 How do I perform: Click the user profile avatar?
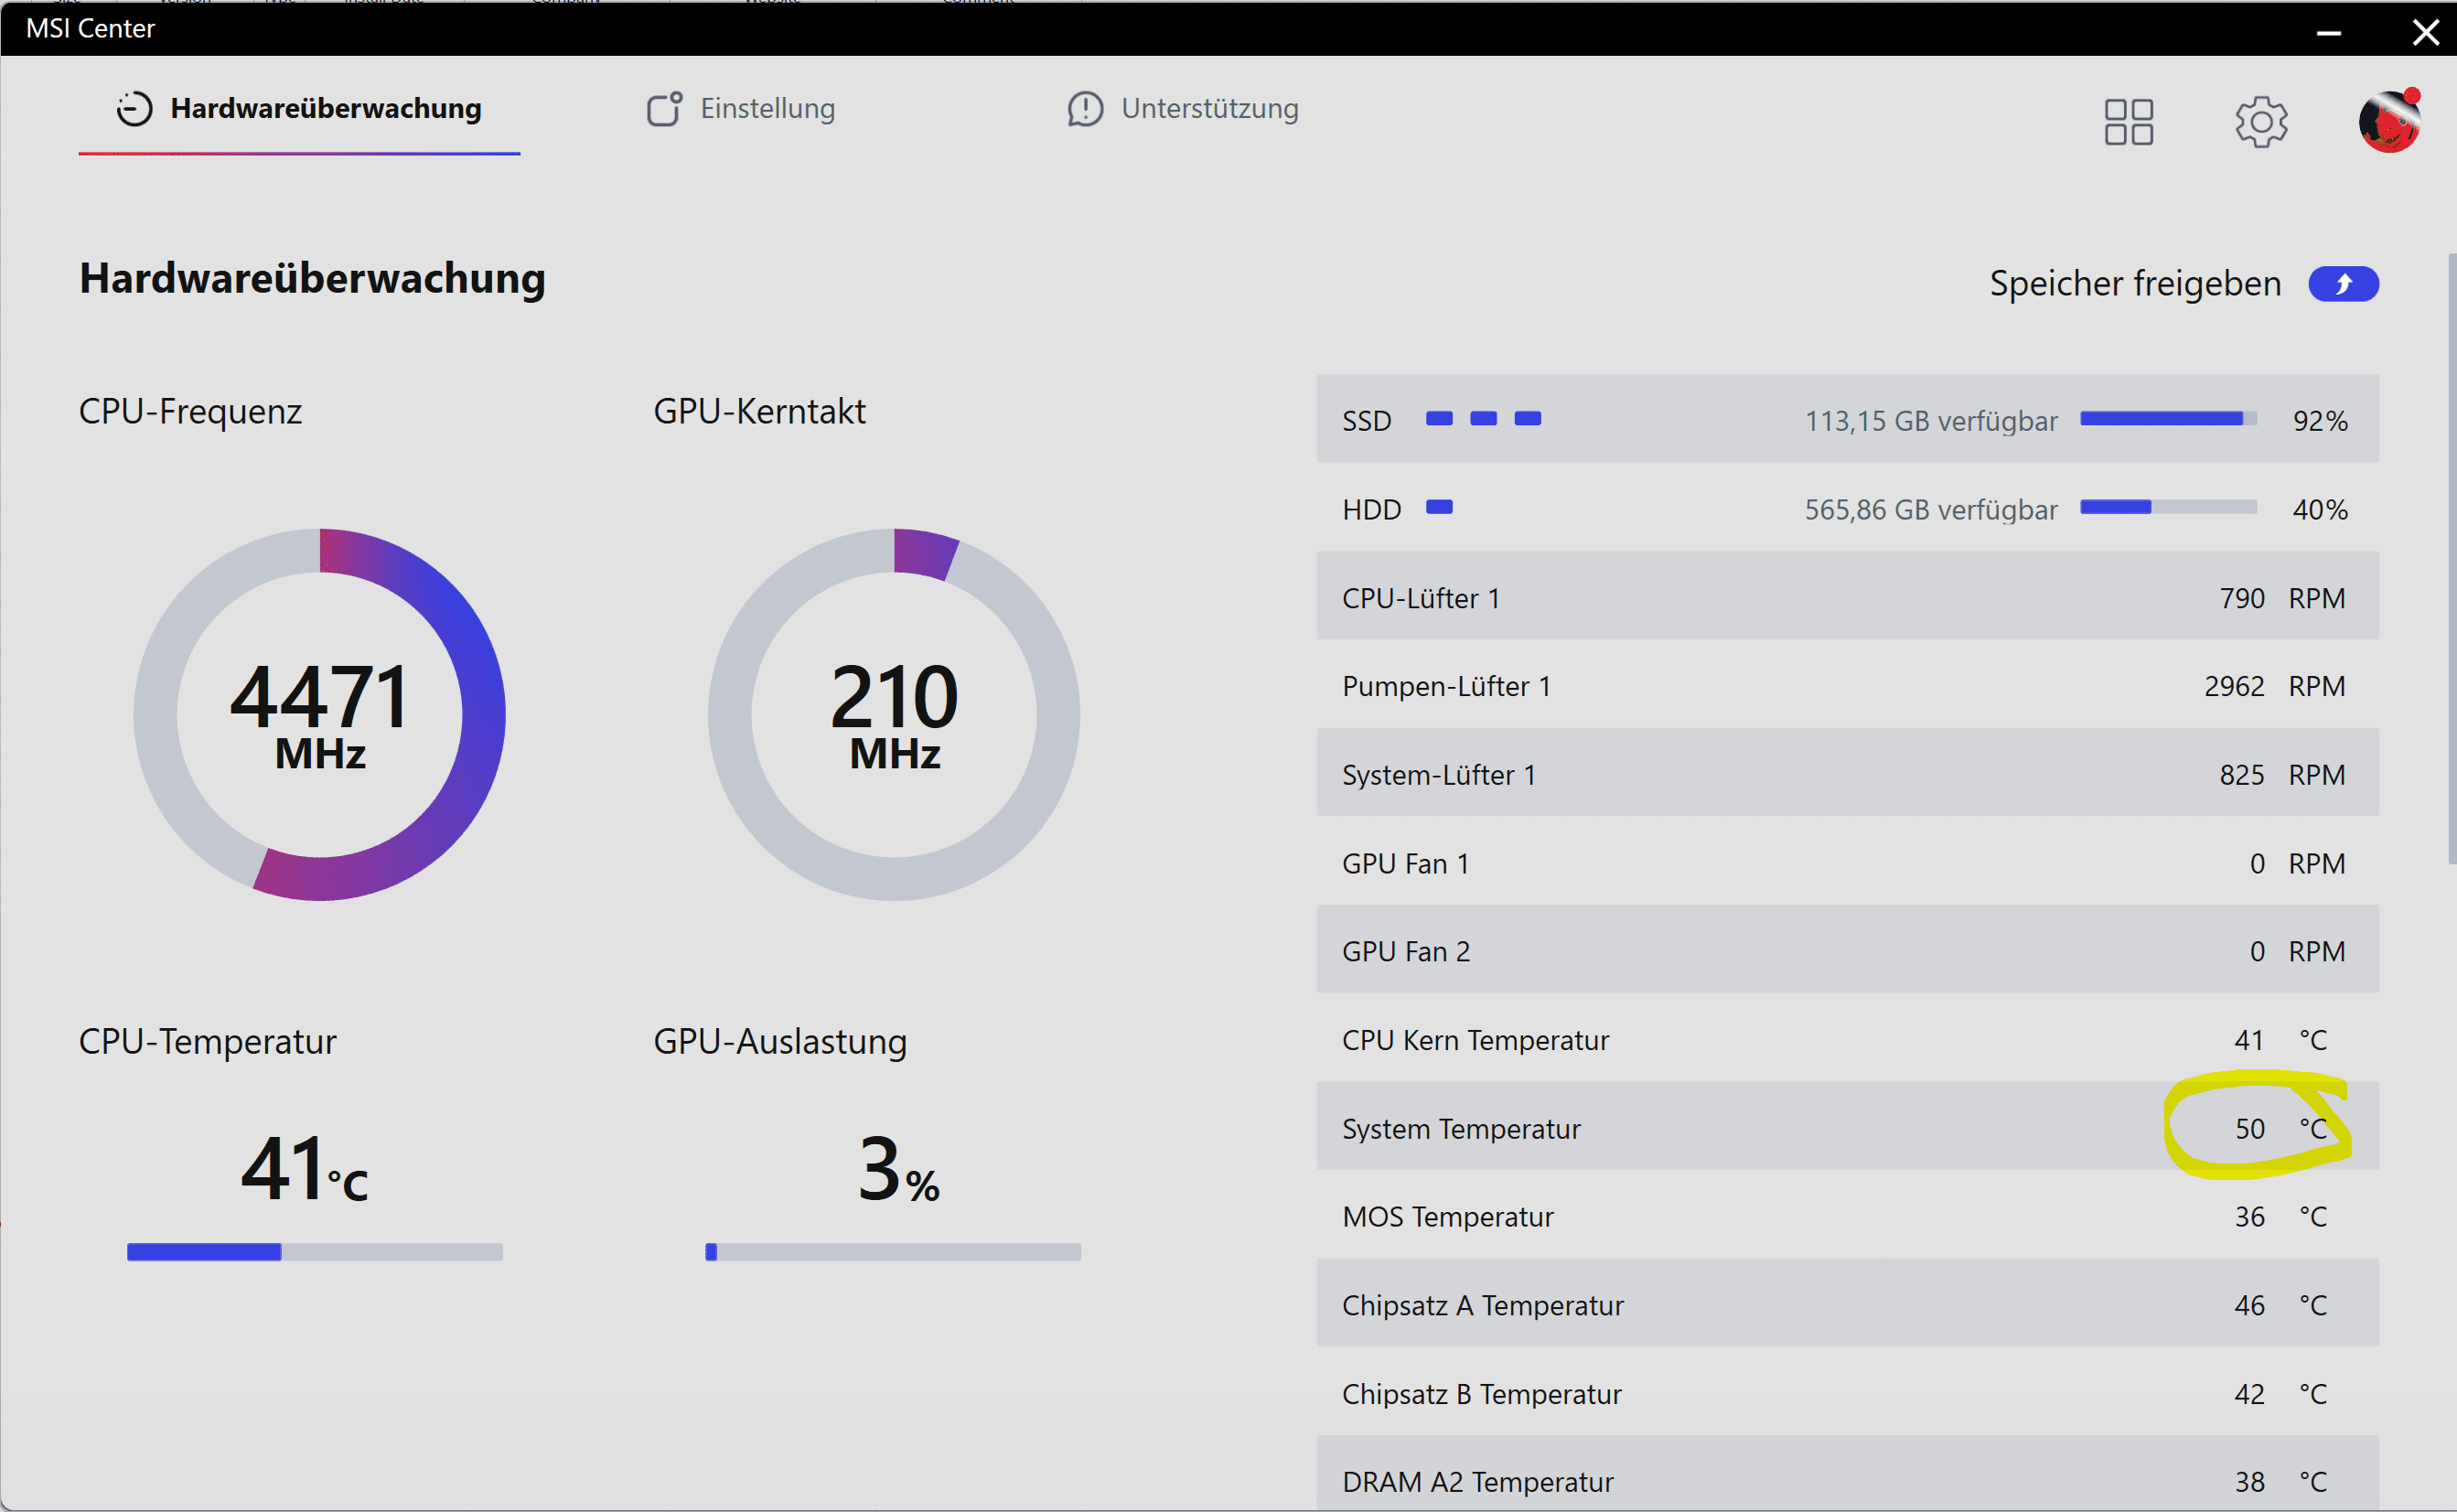[x=2389, y=122]
